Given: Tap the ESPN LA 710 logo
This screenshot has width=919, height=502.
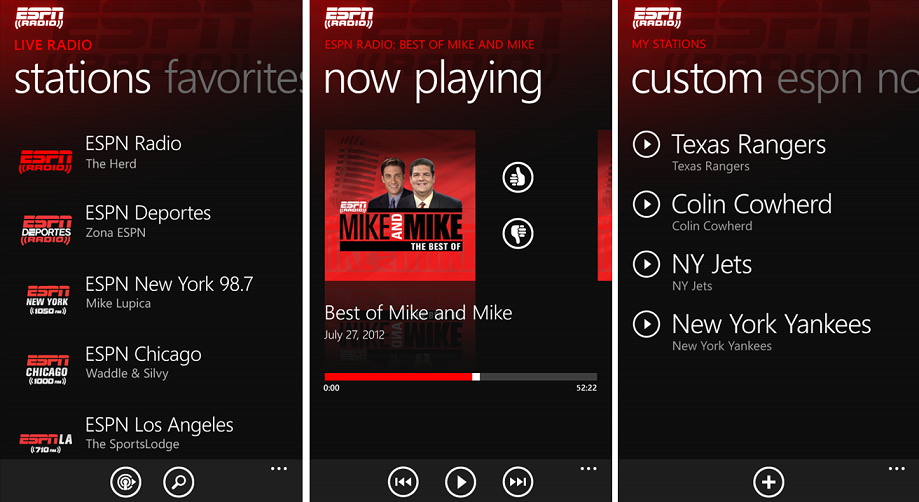Looking at the screenshot, I should pyautogui.click(x=46, y=443).
